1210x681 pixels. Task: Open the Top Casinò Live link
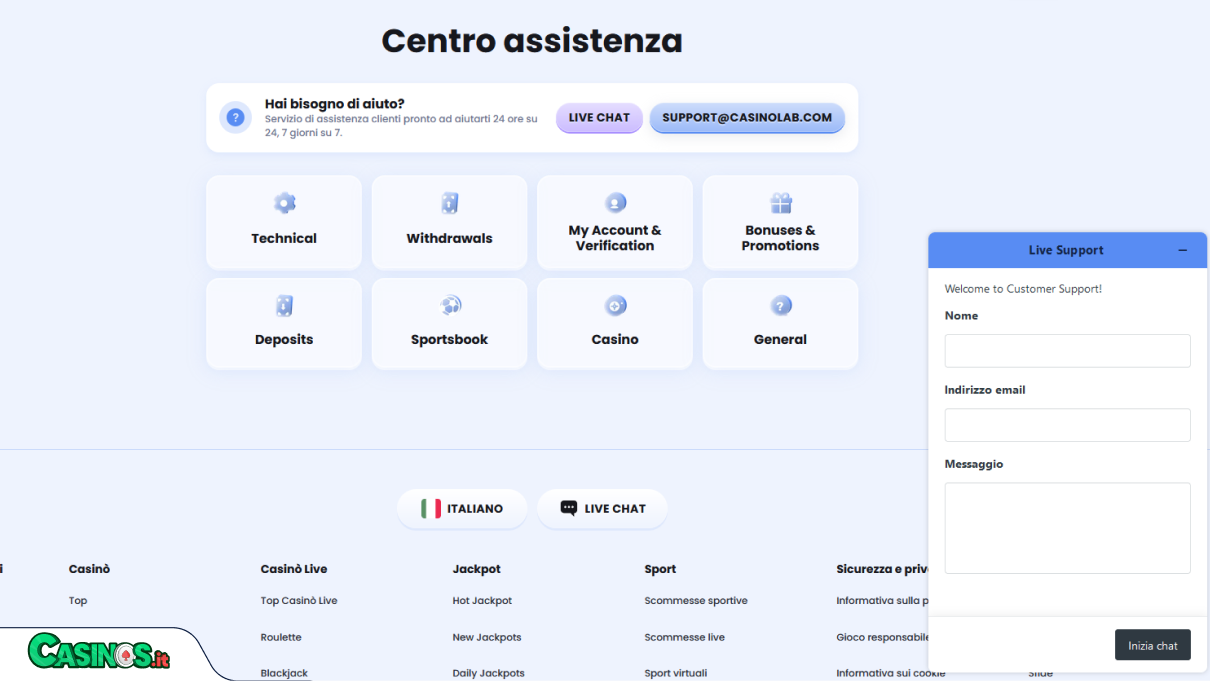pyautogui.click(x=299, y=601)
